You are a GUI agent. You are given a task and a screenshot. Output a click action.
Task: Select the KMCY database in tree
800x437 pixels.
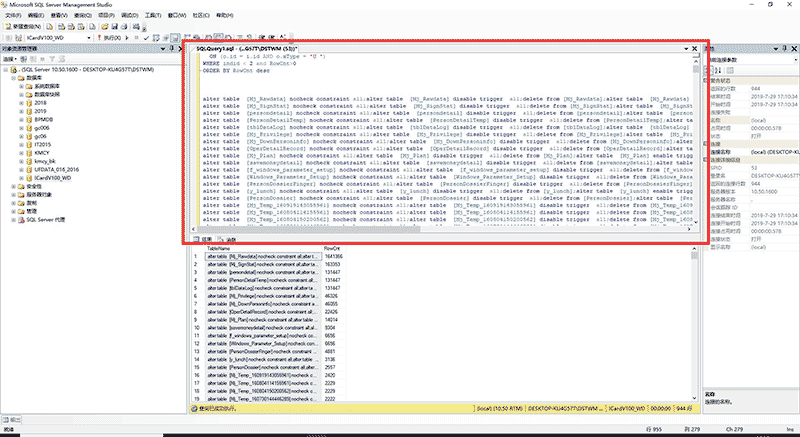click(x=41, y=153)
